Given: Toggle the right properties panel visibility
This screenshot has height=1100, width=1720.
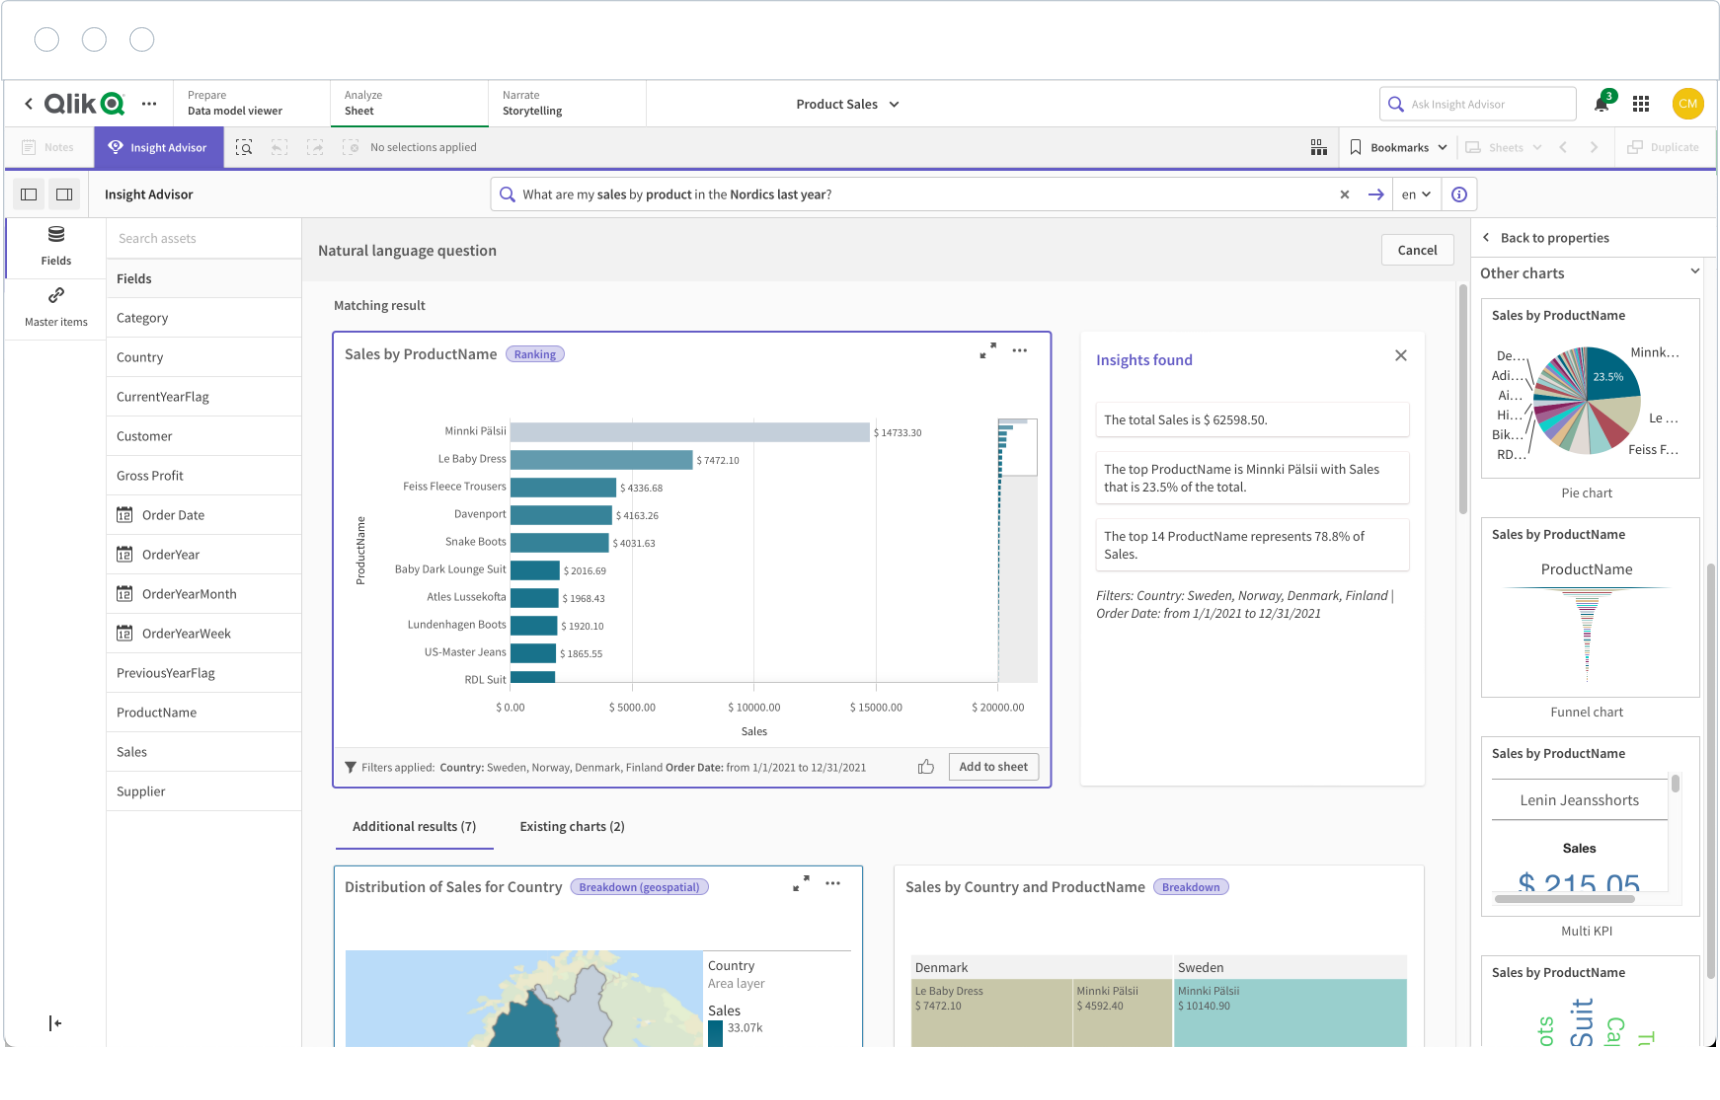Looking at the screenshot, I should point(64,195).
